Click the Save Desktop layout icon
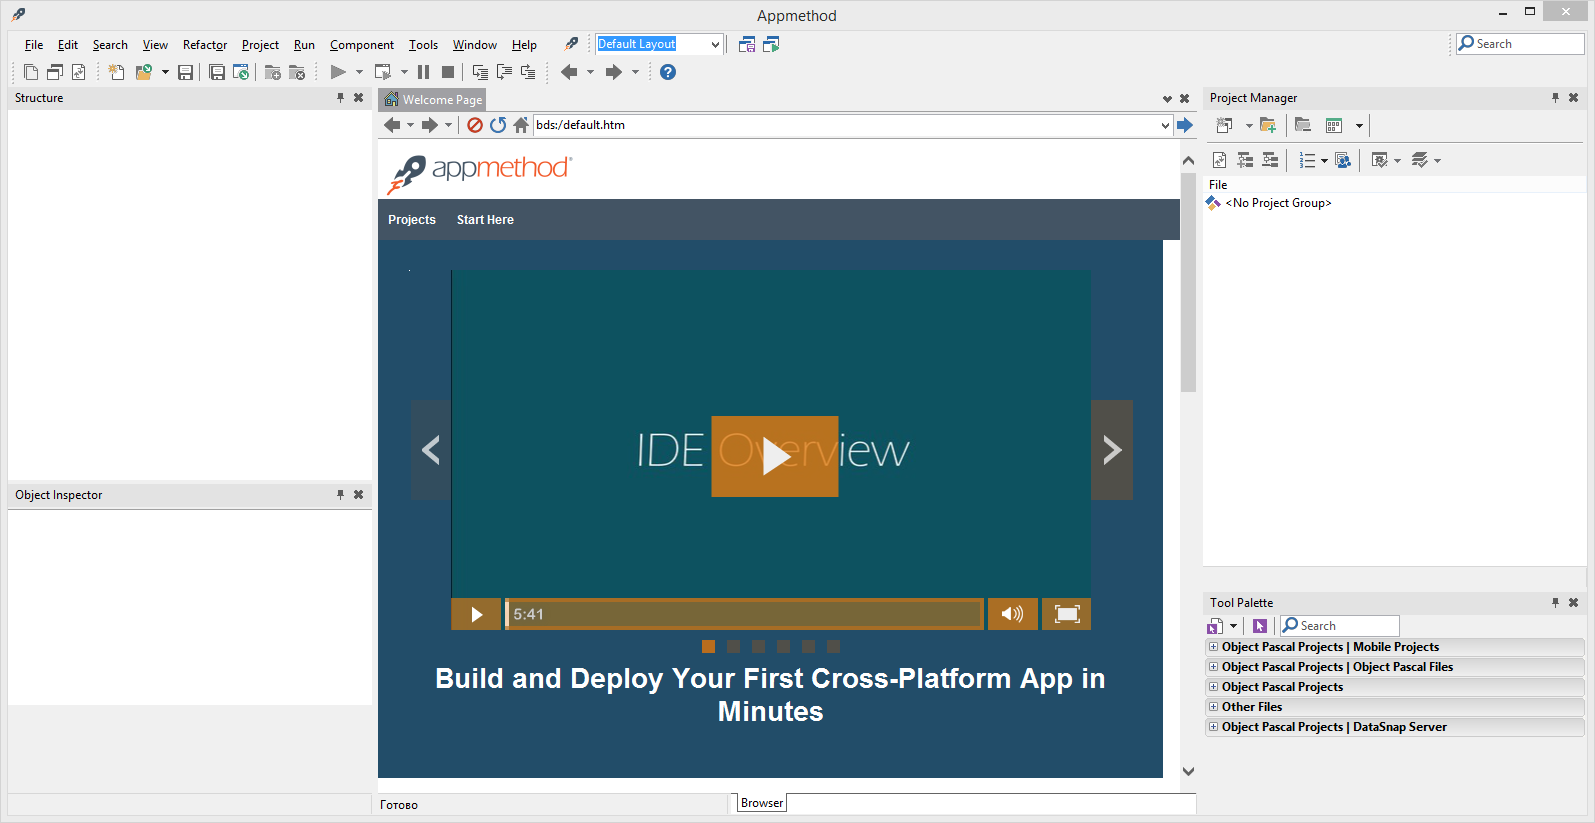 coord(746,44)
